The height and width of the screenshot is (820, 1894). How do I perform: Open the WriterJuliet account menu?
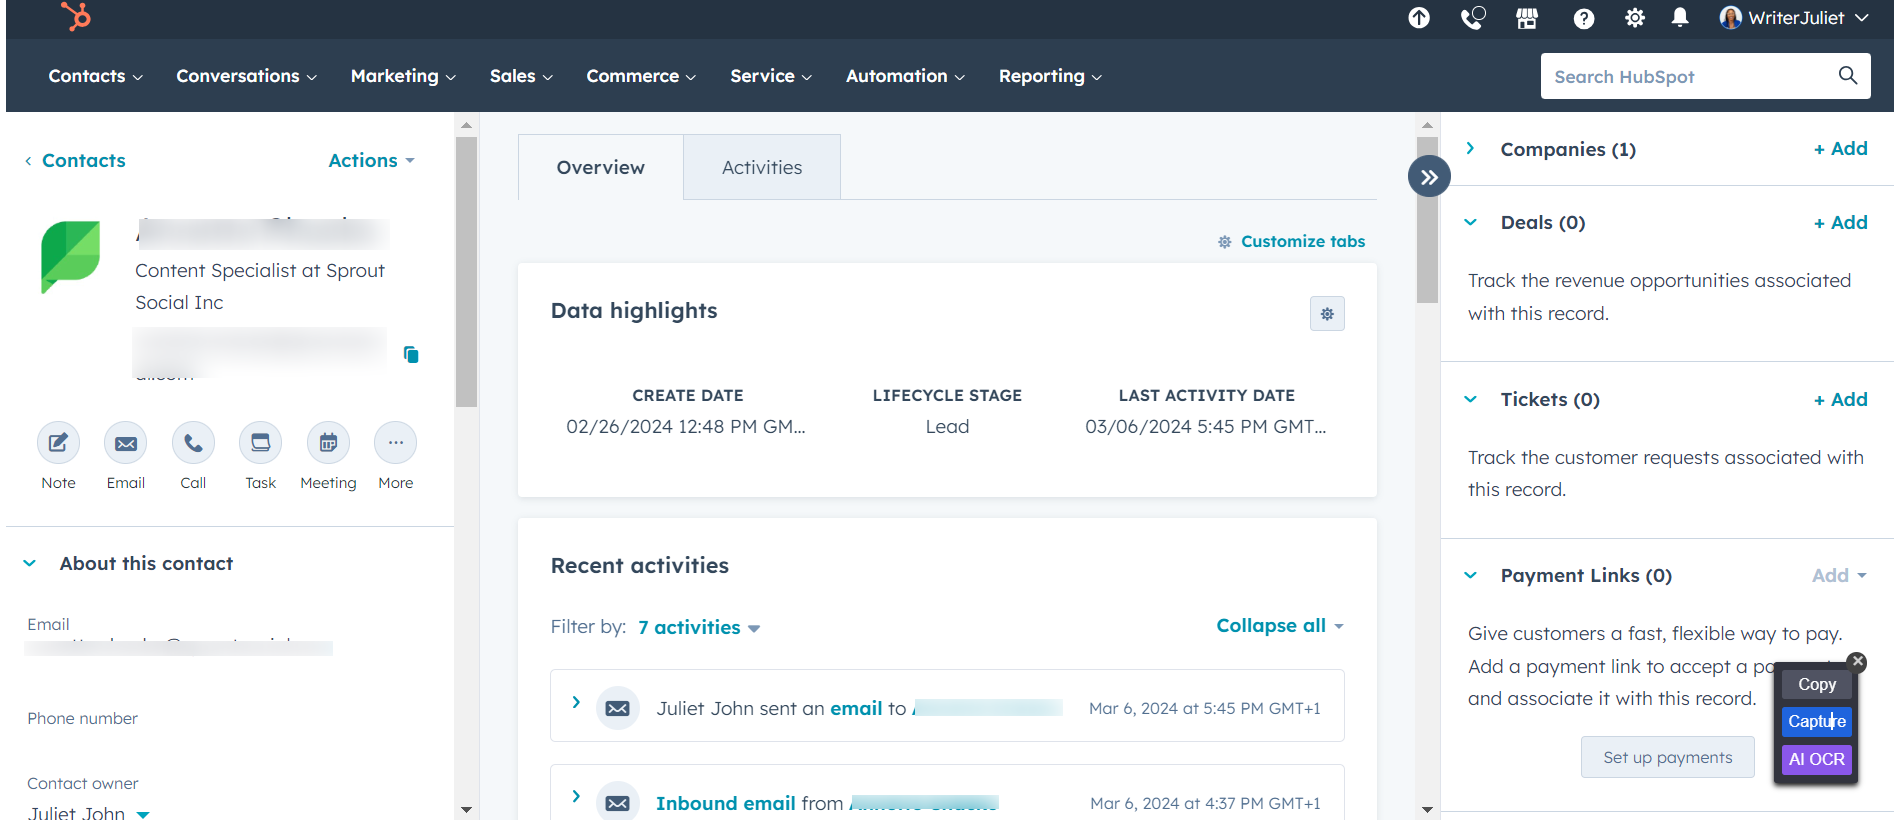pos(1794,18)
